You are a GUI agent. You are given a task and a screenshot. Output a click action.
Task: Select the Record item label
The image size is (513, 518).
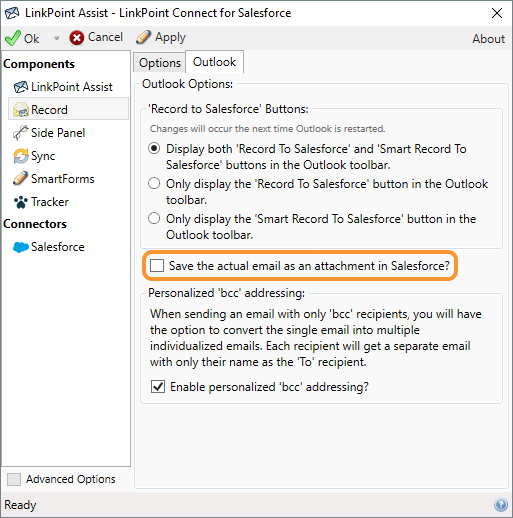(49, 110)
